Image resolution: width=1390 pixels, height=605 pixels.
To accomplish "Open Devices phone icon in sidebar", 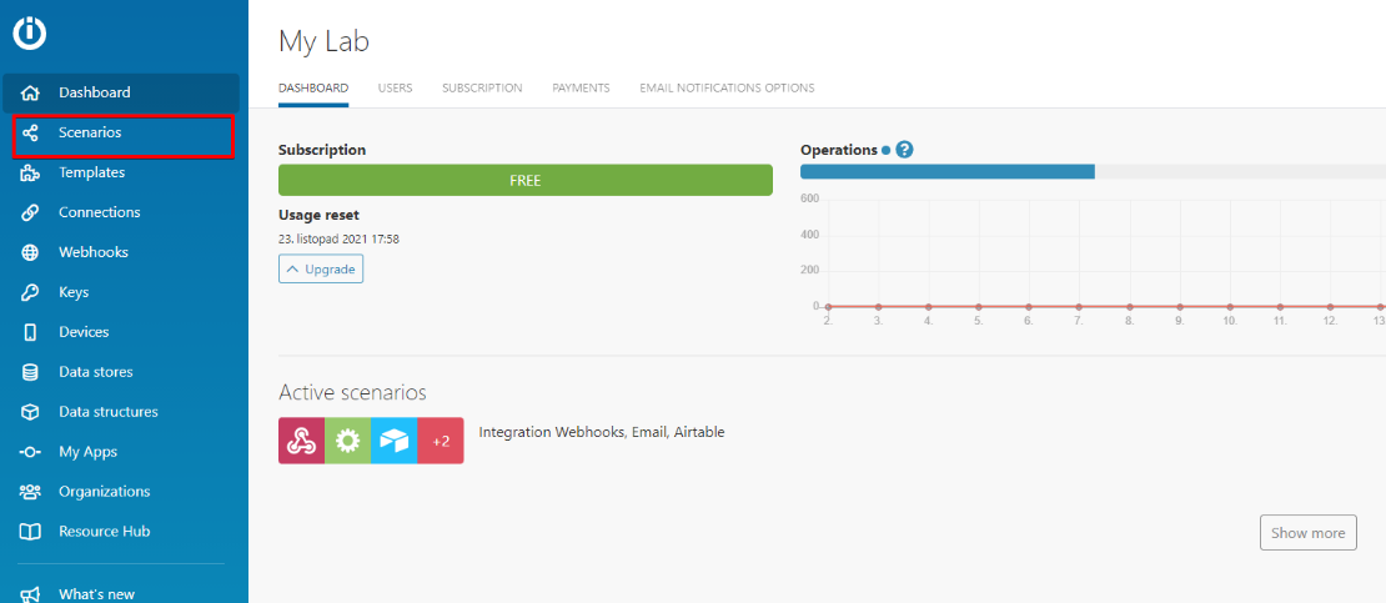I will tap(30, 332).
